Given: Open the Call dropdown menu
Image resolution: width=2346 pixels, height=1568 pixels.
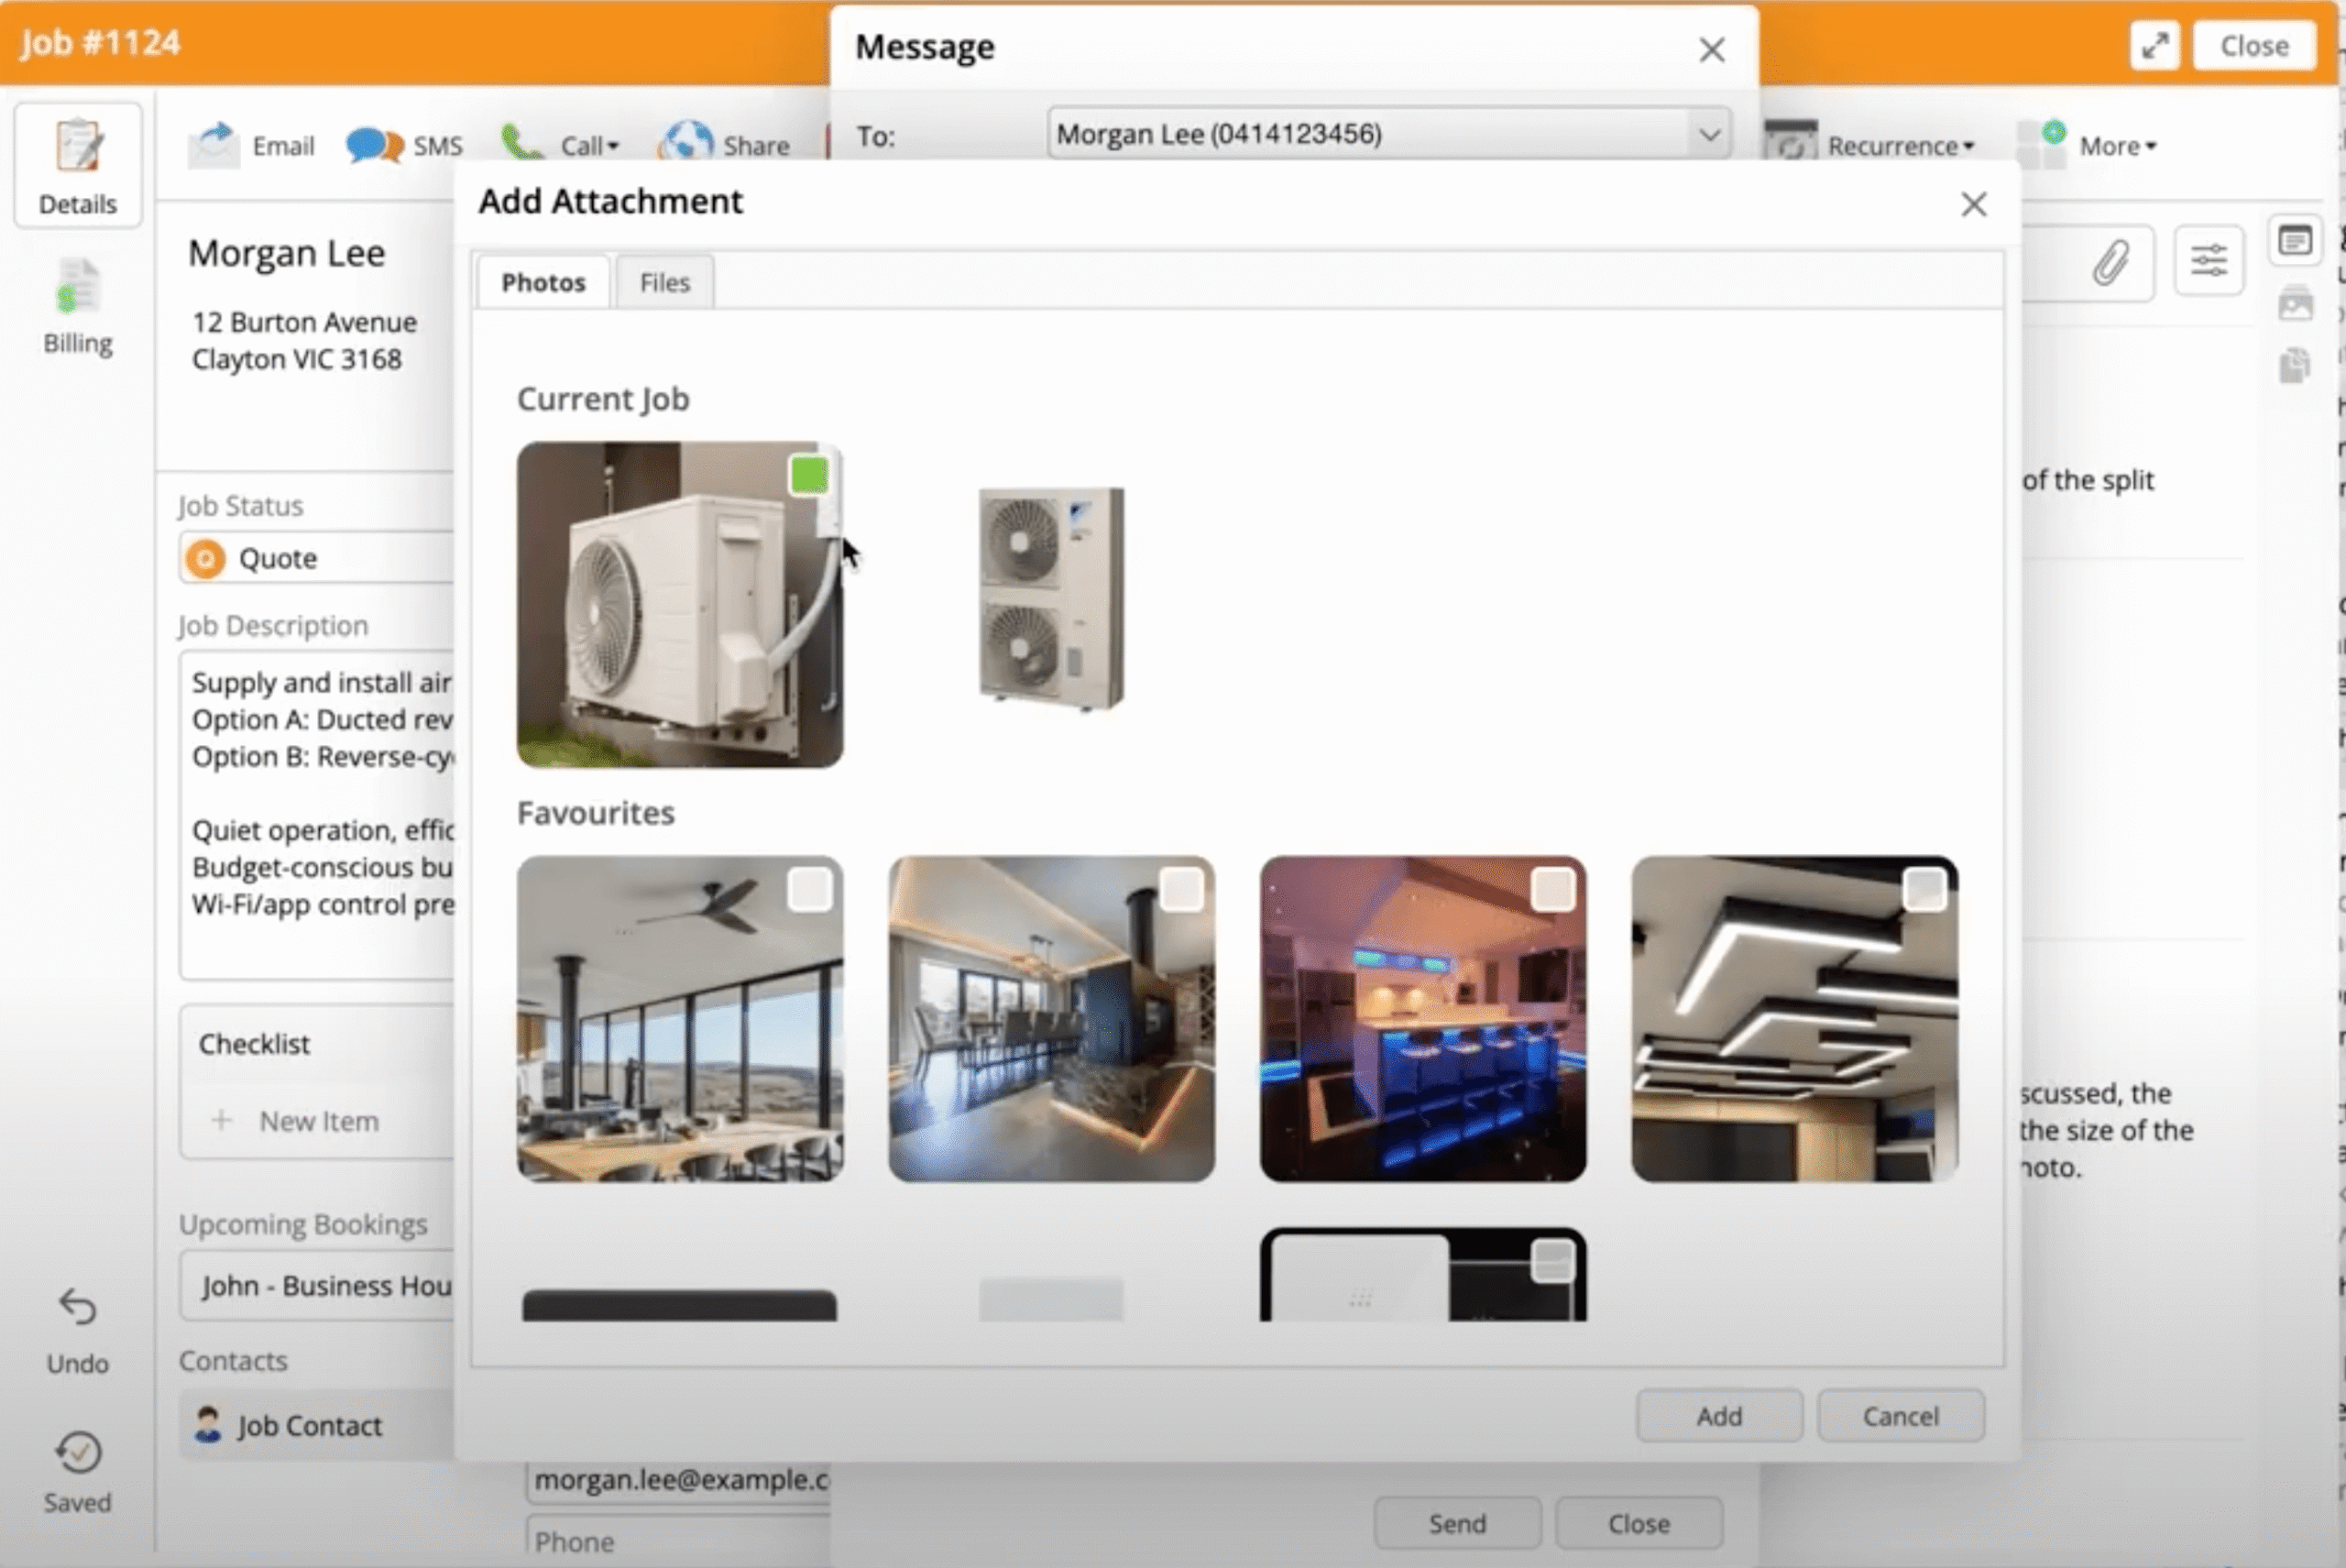Looking at the screenshot, I should tap(588, 146).
